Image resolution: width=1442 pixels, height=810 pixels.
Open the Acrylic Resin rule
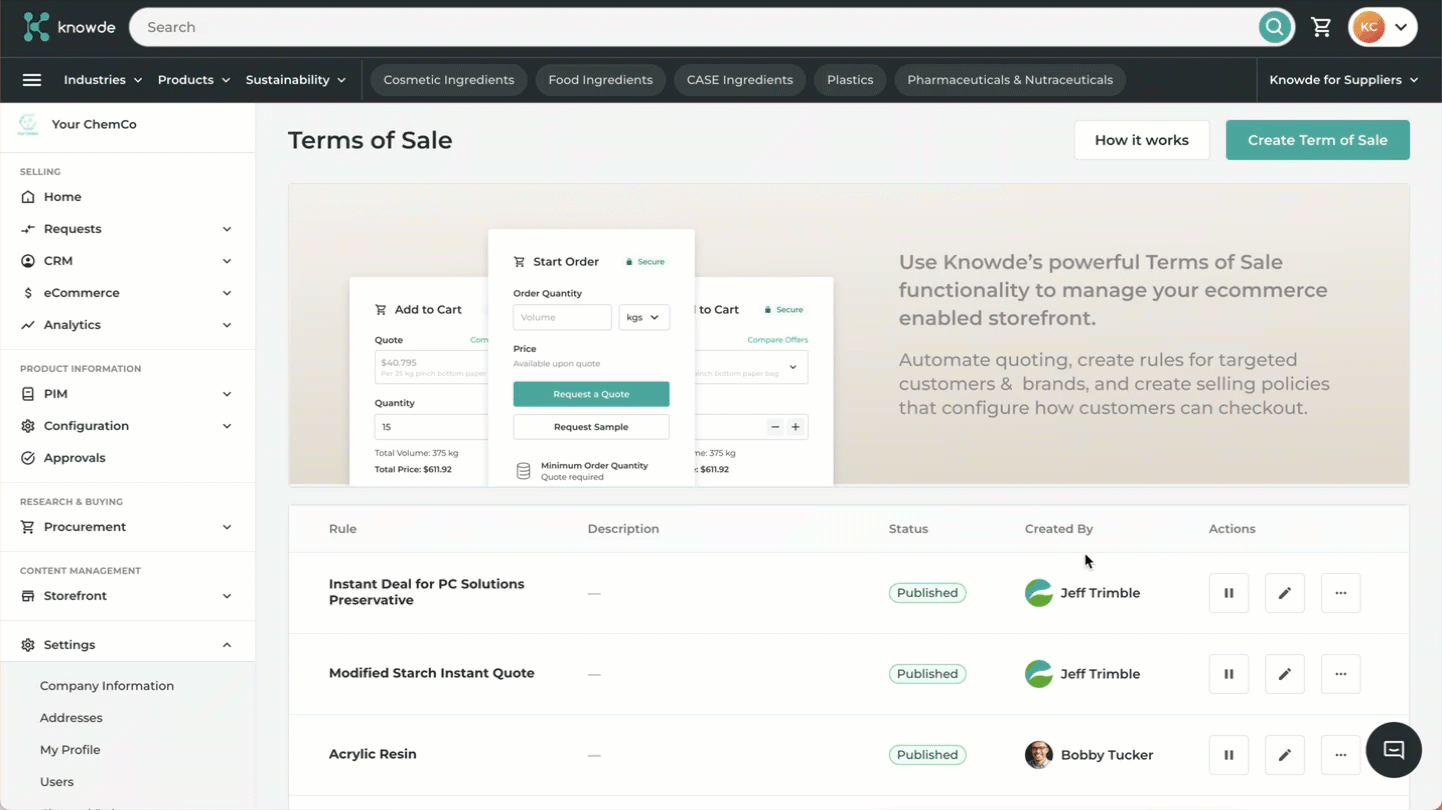click(x=373, y=754)
